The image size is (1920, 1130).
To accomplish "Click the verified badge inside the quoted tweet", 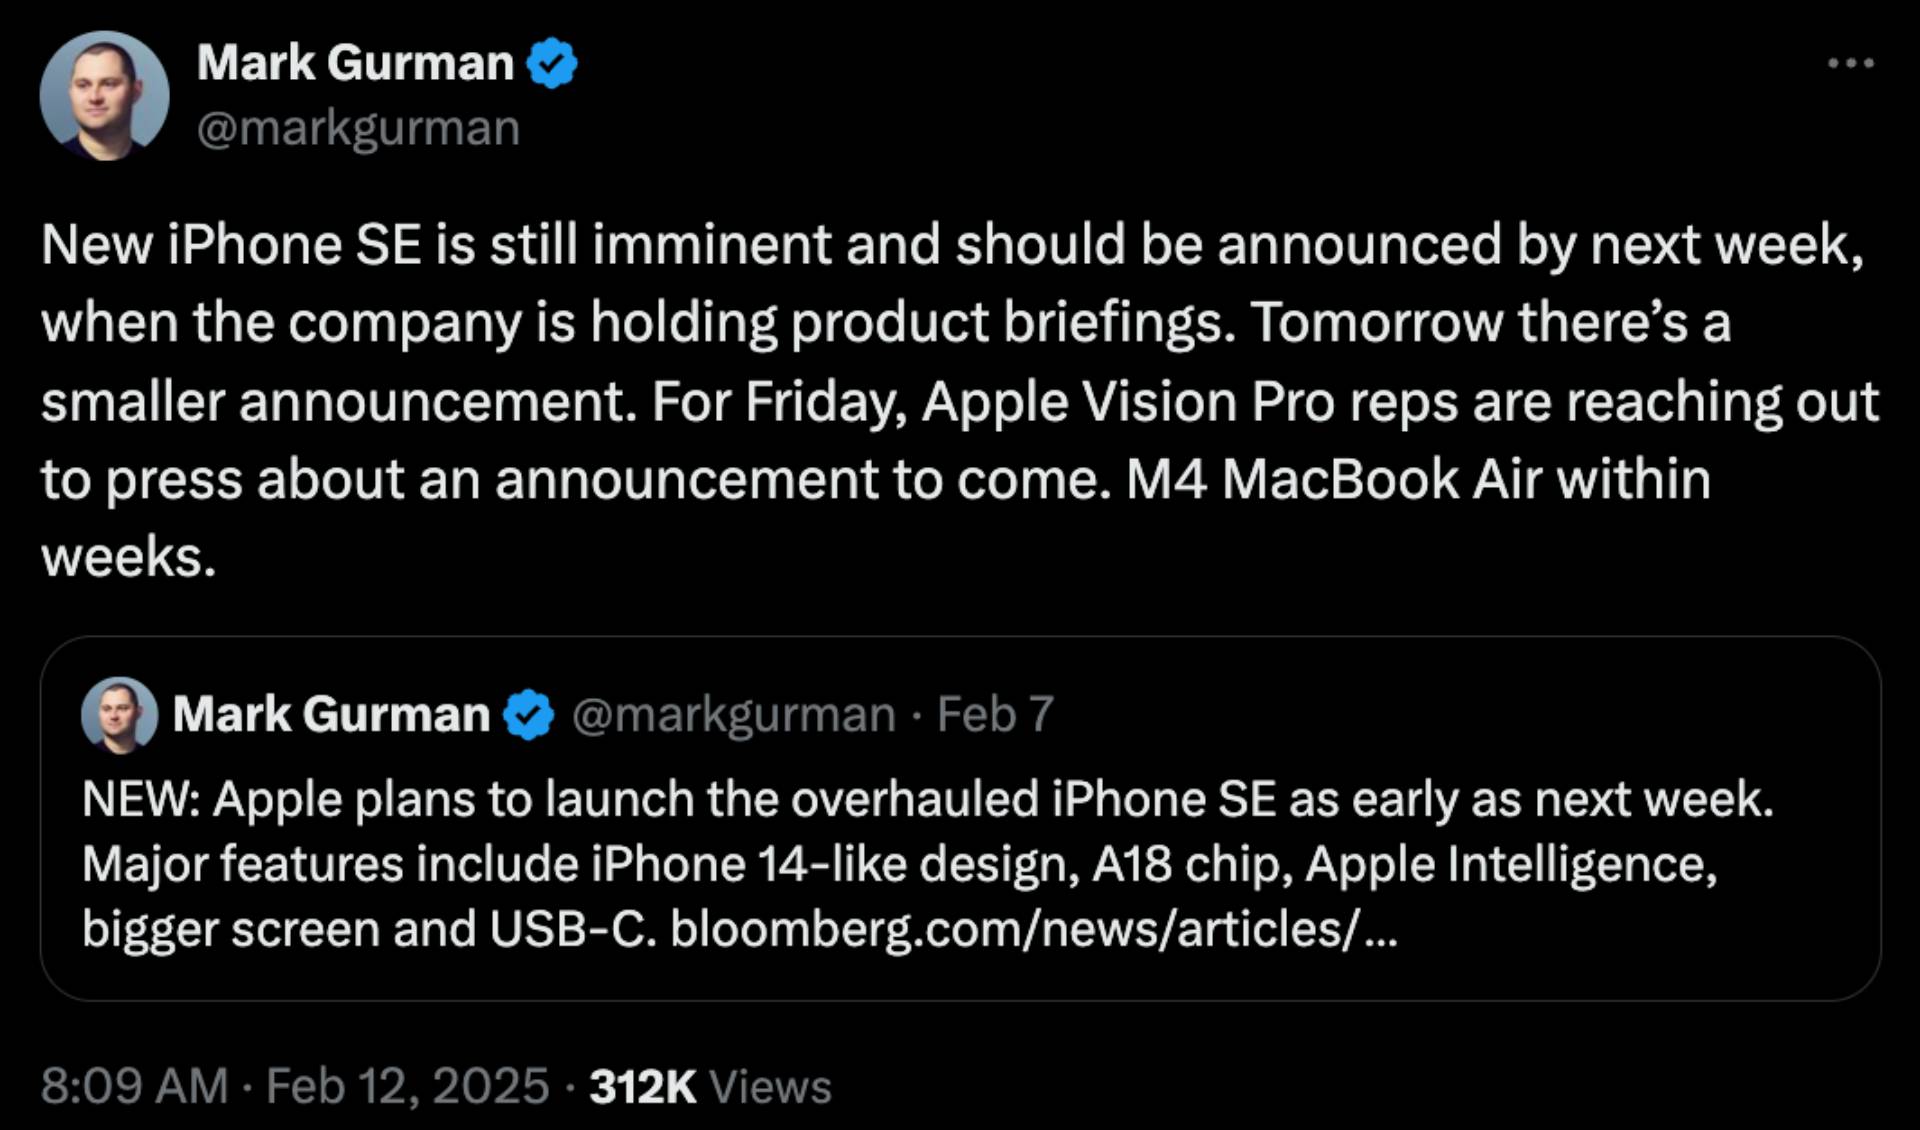I will [528, 715].
